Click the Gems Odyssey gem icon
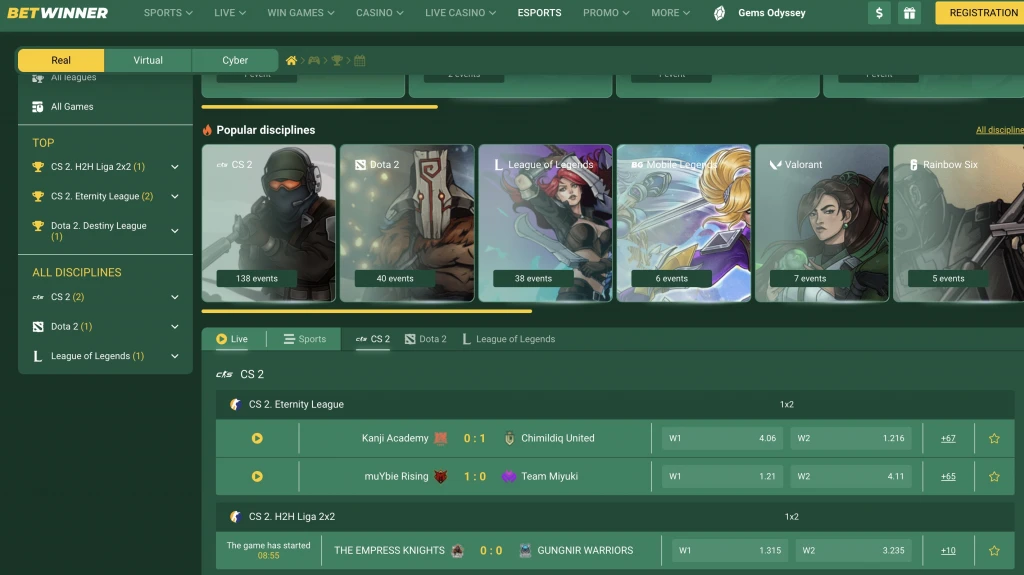The height and width of the screenshot is (575, 1024). pos(719,13)
